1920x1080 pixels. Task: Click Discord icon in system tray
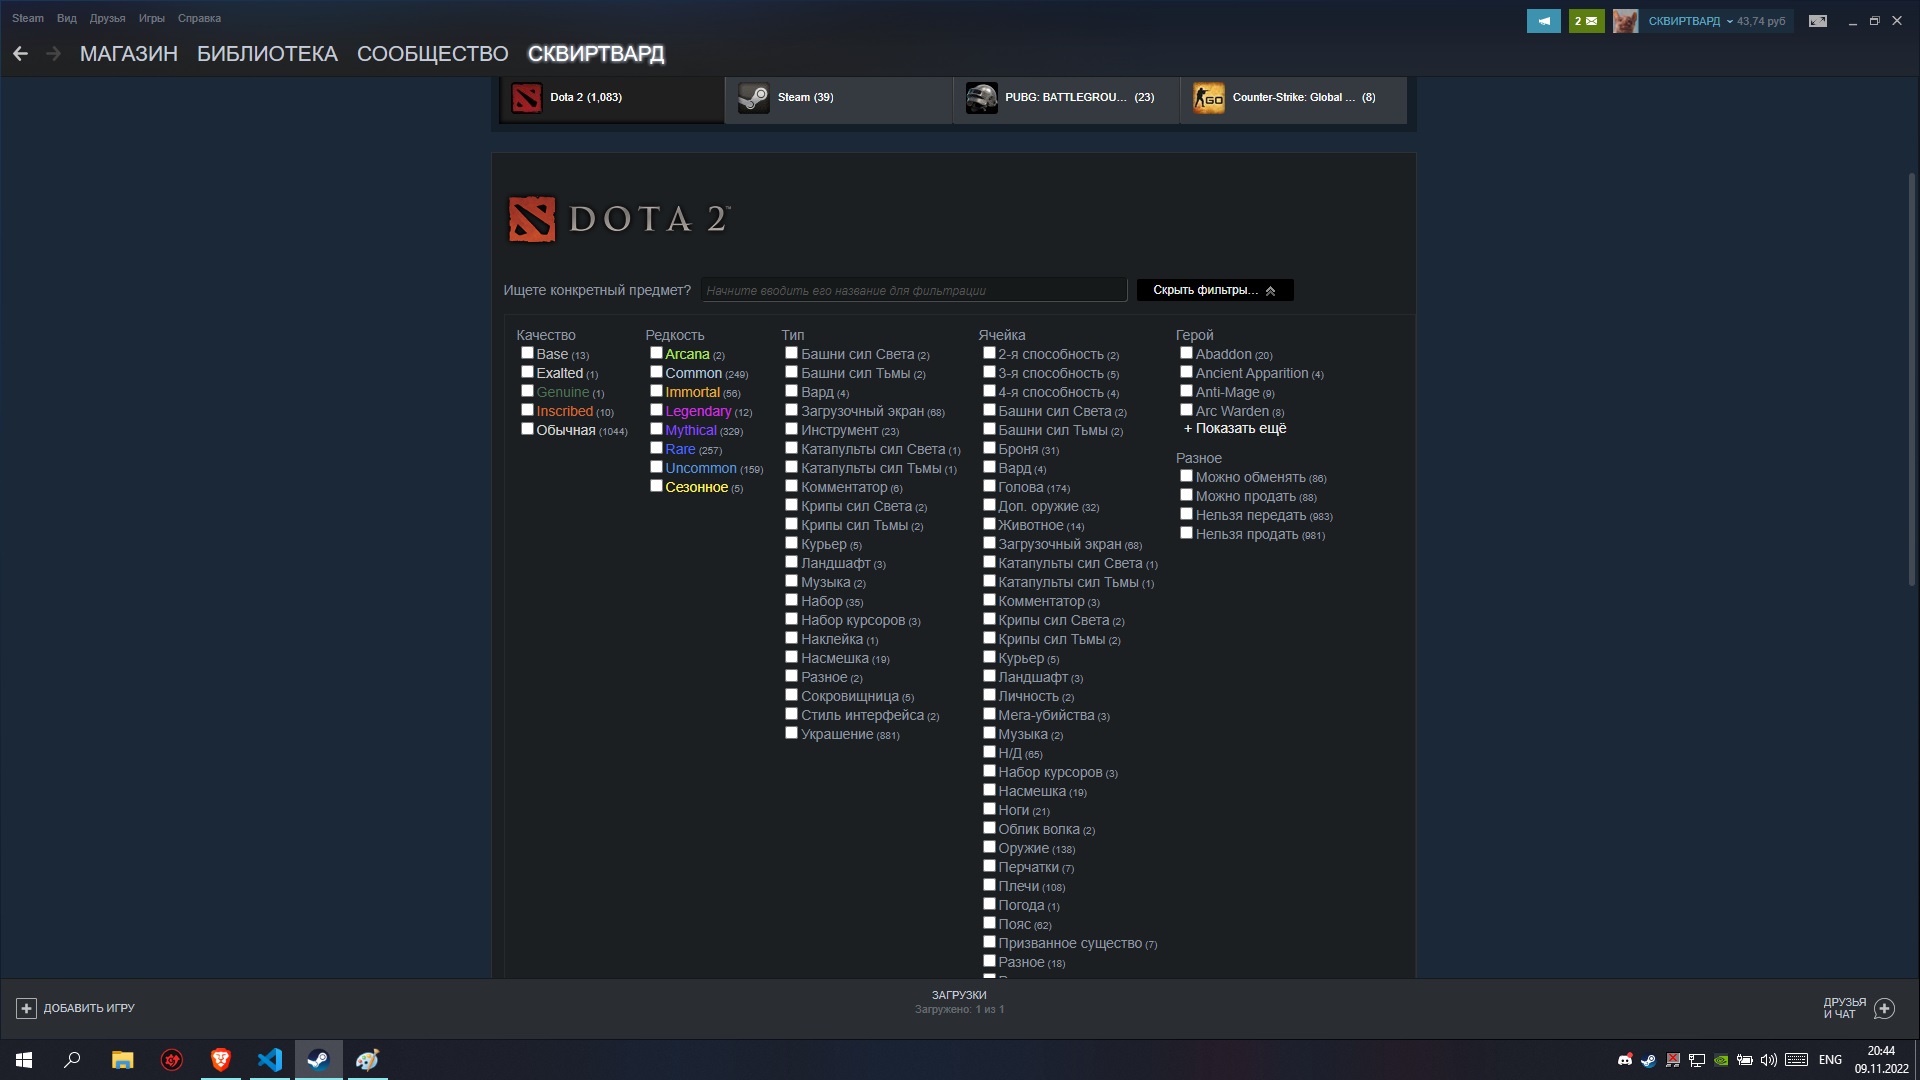[1625, 1060]
